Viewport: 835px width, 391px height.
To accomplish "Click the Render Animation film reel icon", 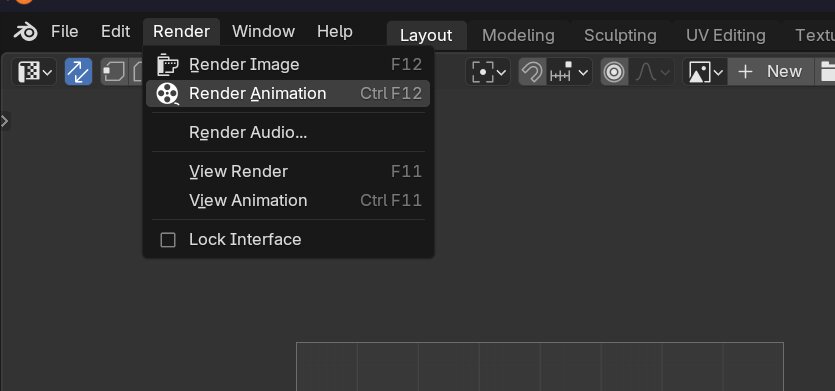I will click(167, 94).
